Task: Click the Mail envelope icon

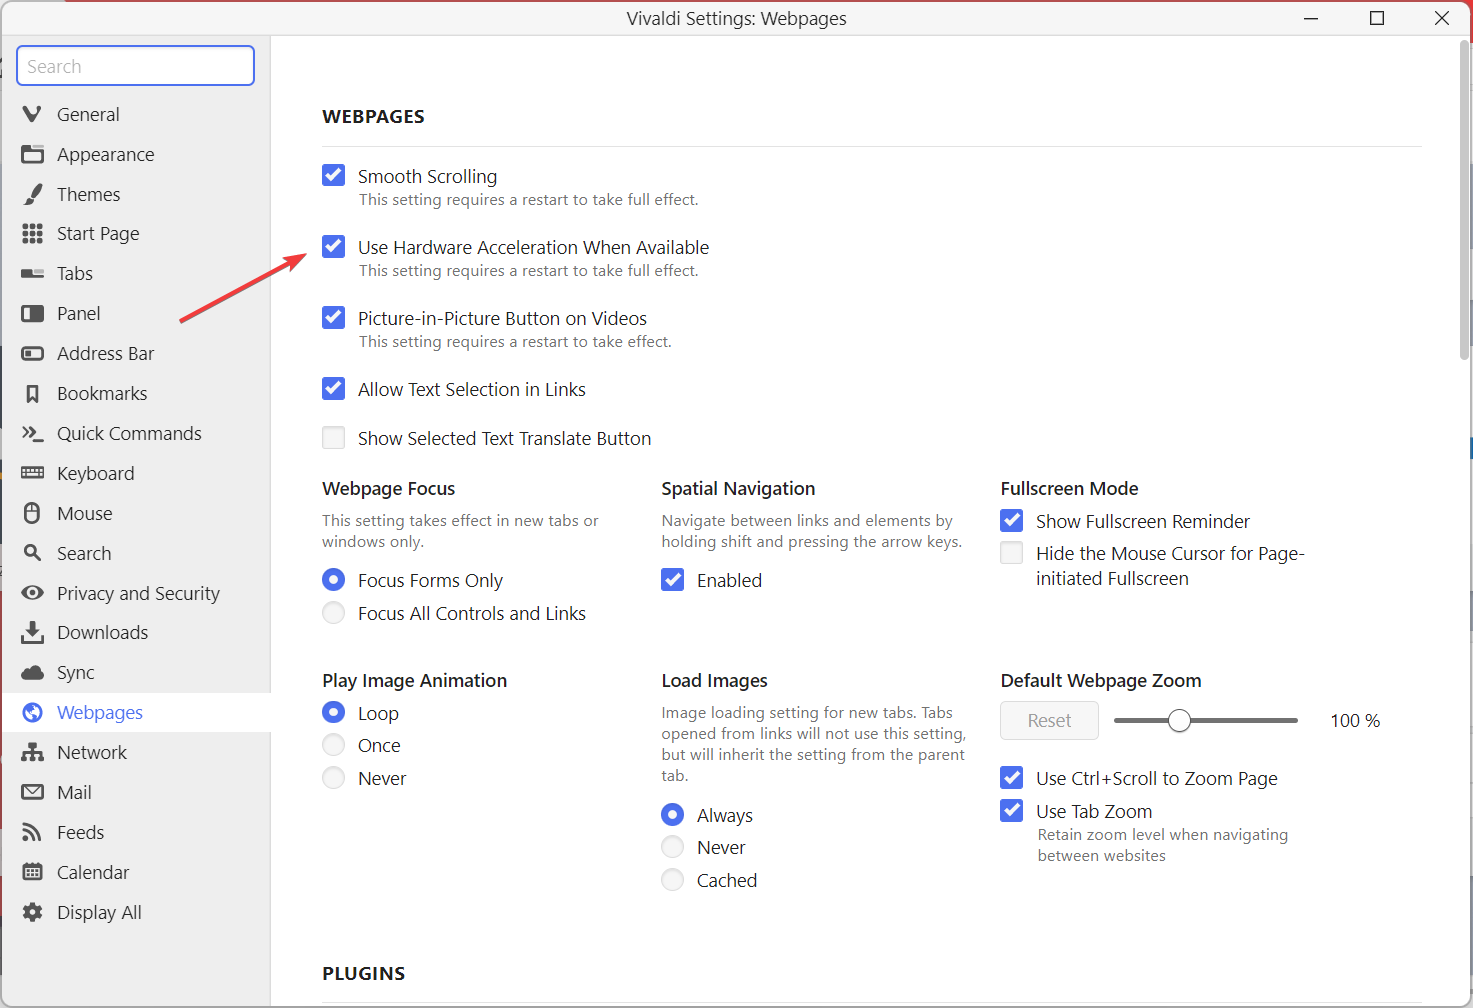Action: (x=32, y=792)
